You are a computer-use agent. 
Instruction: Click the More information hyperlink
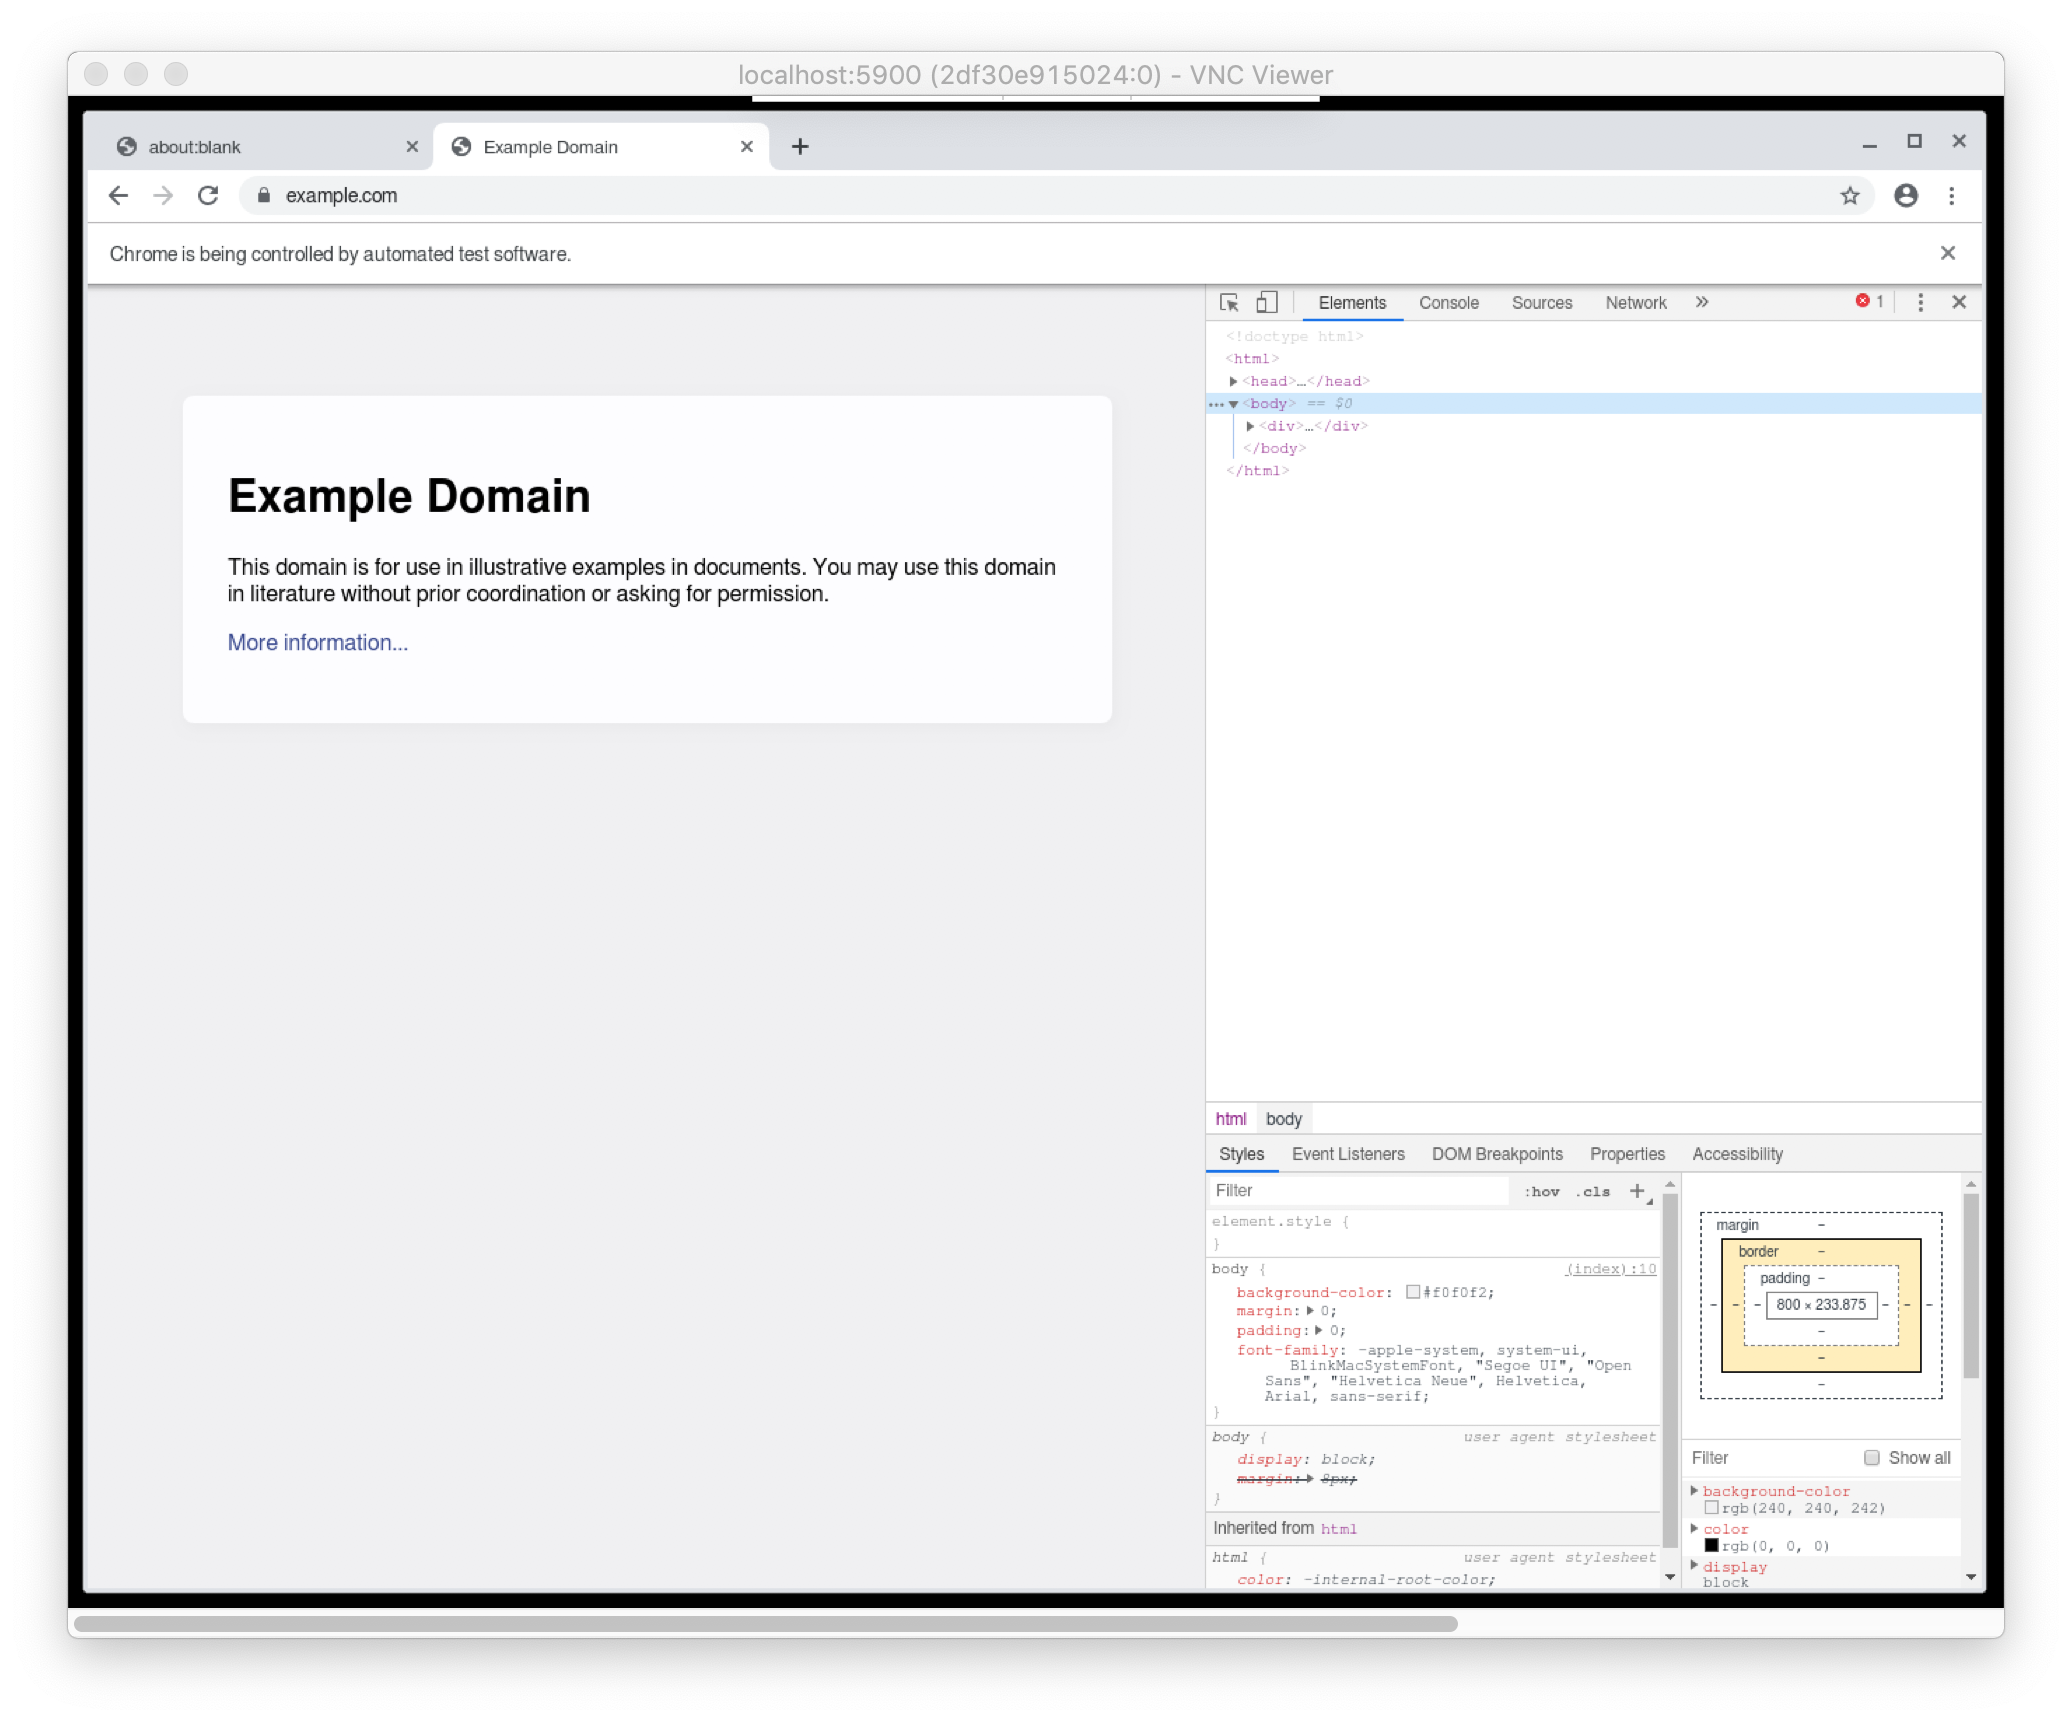[x=318, y=642]
